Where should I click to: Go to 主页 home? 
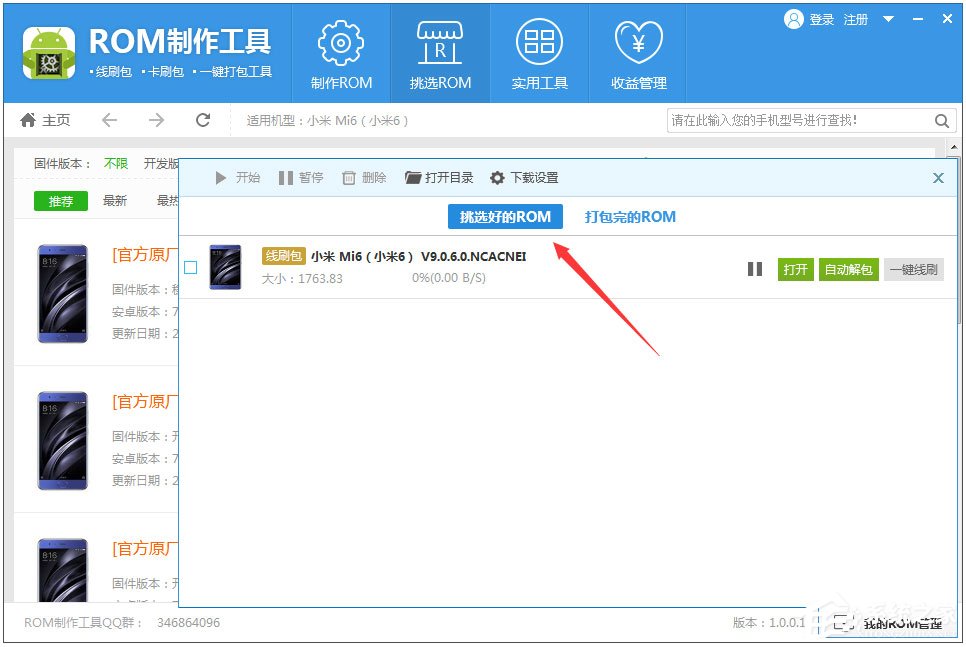pyautogui.click(x=45, y=120)
